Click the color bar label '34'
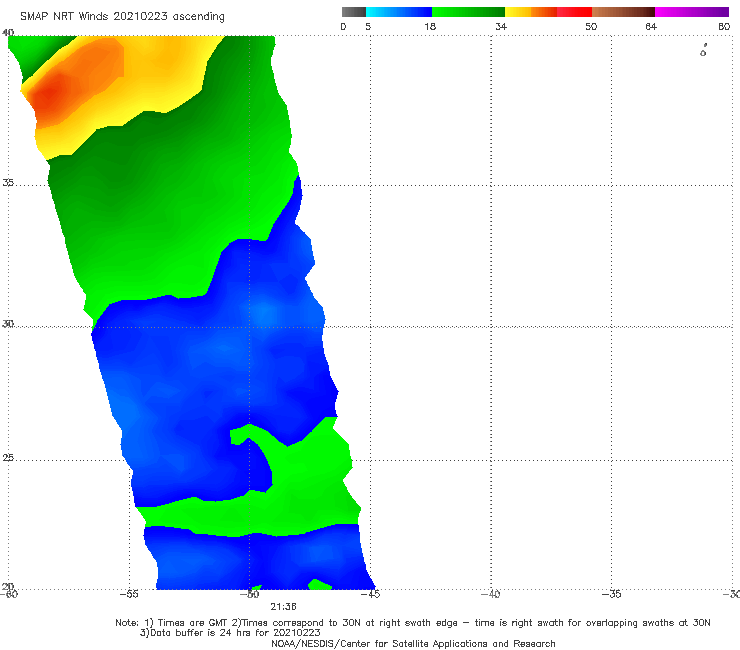This screenshot has height=650, width=740. [501, 26]
